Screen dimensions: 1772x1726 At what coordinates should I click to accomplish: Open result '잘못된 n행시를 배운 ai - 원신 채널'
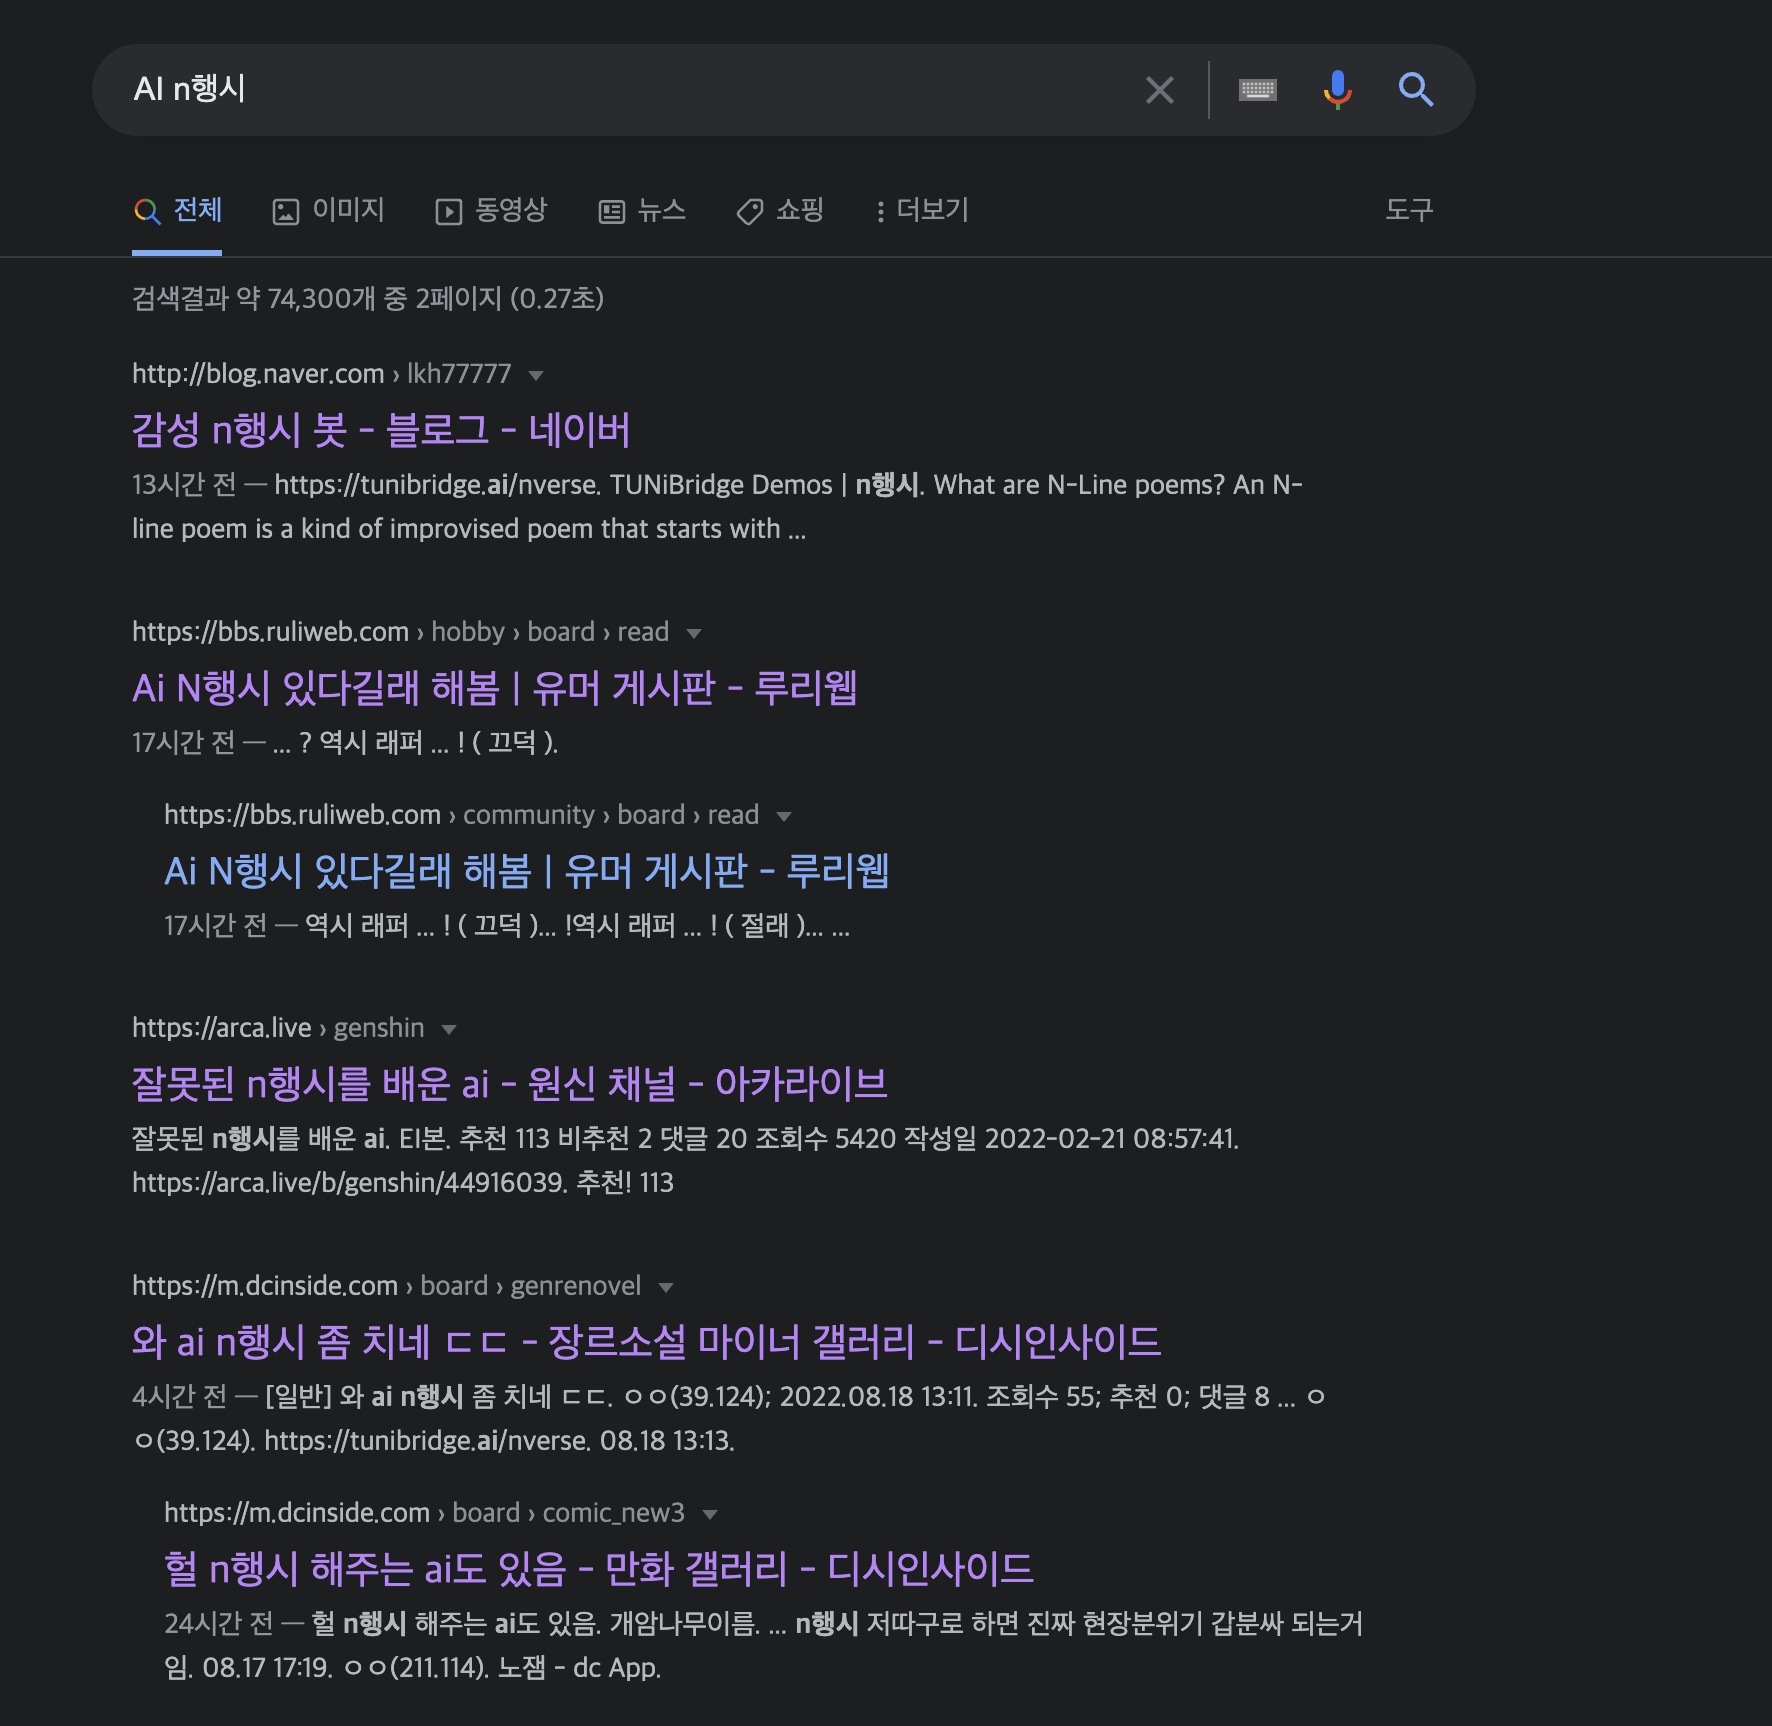click(x=510, y=1084)
